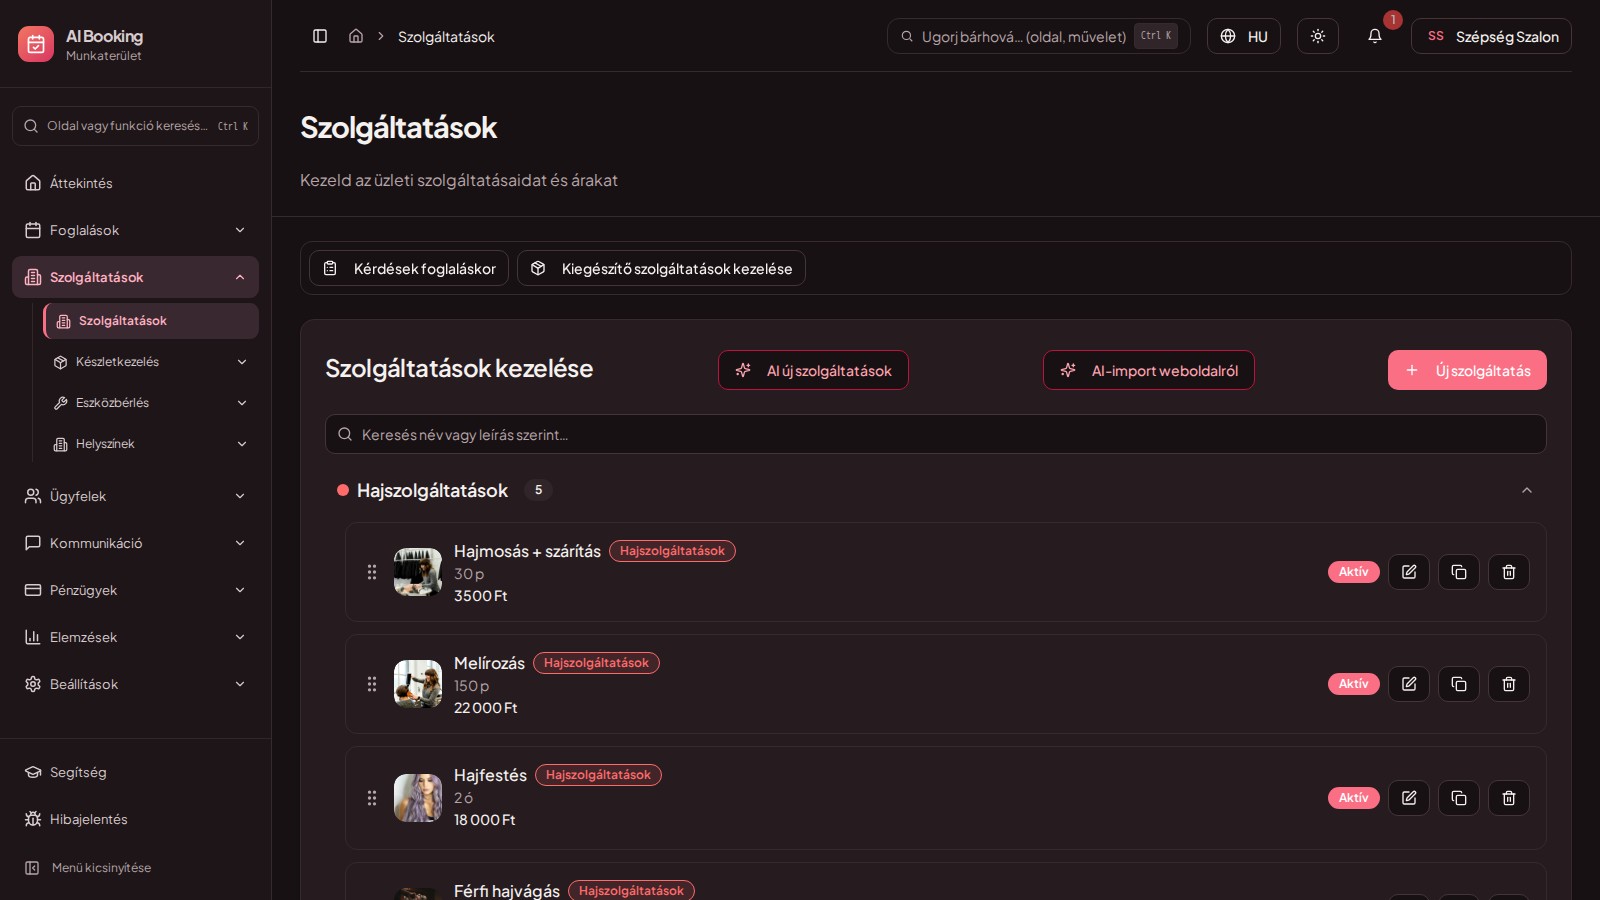The width and height of the screenshot is (1600, 900).
Task: Open AI-import weboldalról
Action: pyautogui.click(x=1149, y=370)
